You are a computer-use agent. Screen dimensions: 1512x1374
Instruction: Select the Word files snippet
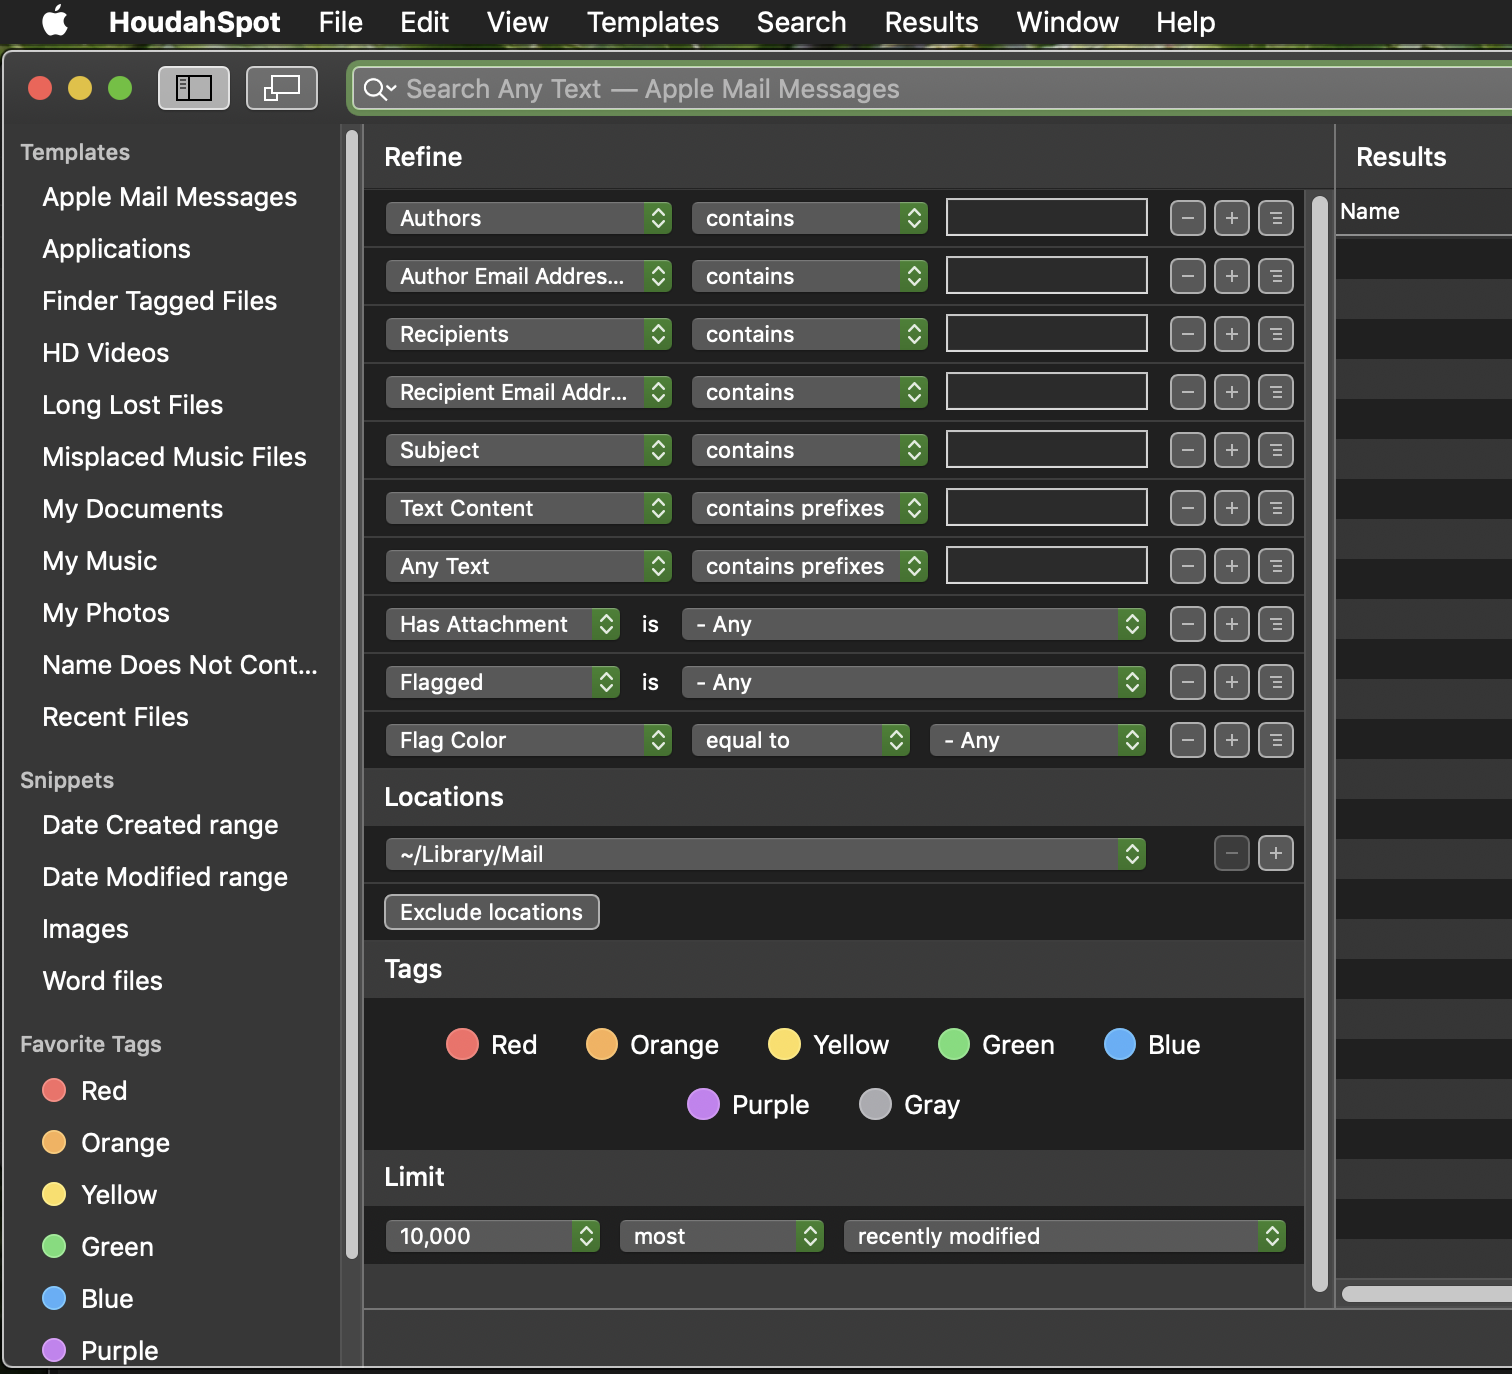point(103,981)
